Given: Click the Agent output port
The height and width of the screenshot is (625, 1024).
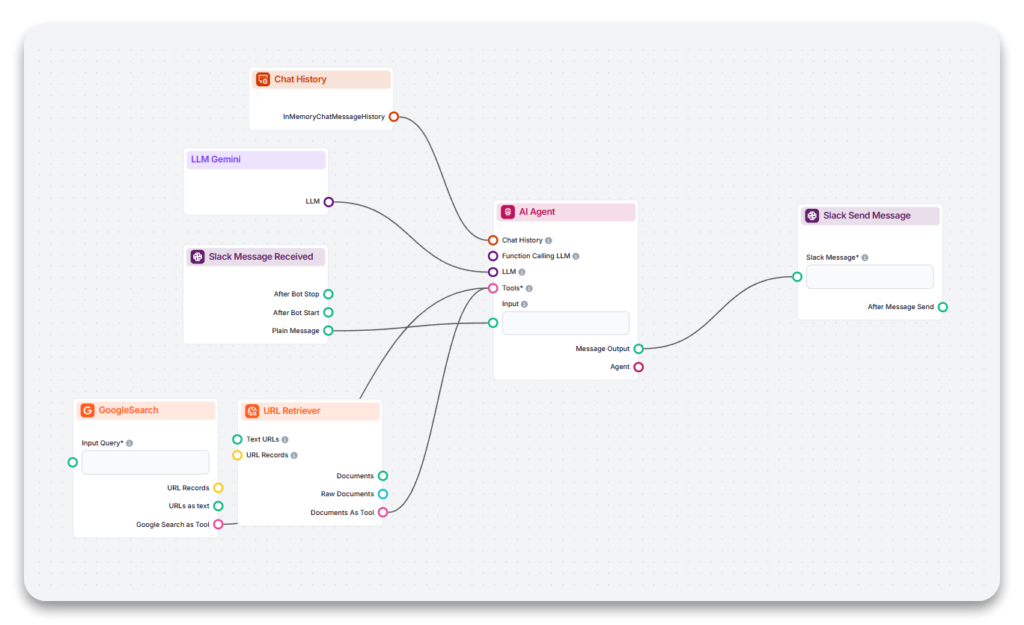Looking at the screenshot, I should pos(639,367).
